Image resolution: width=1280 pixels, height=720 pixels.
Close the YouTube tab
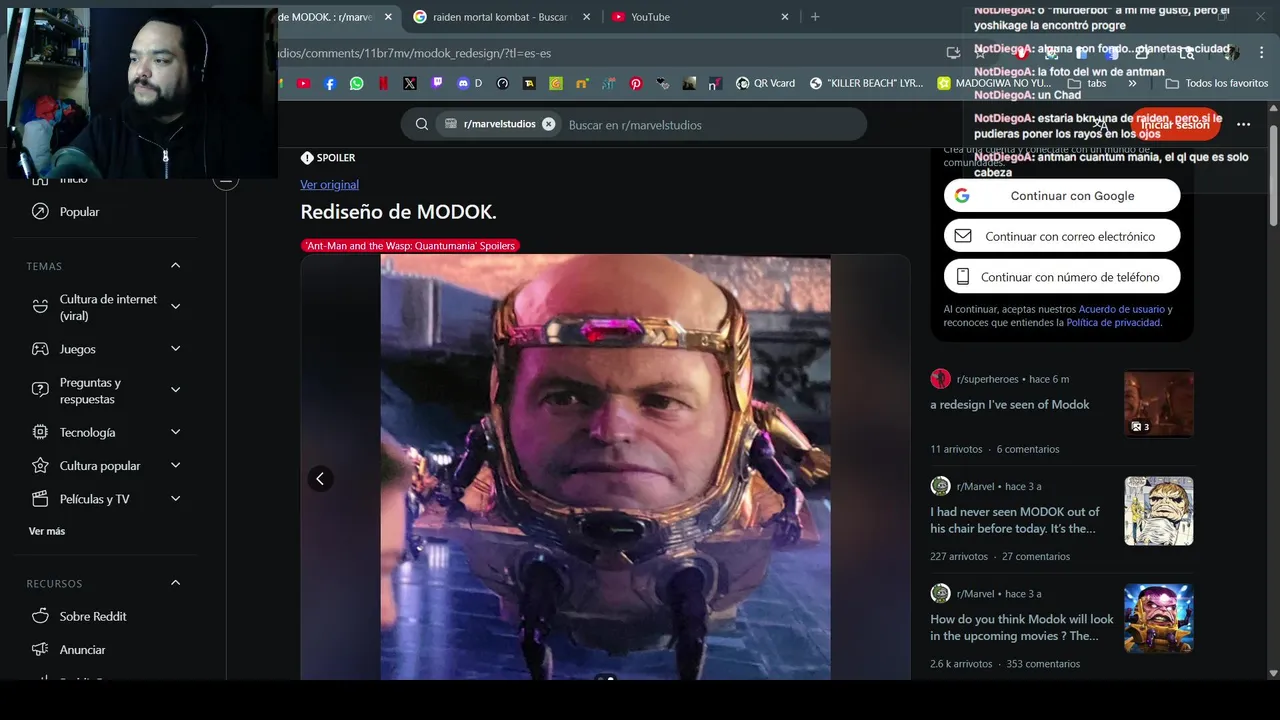tap(785, 17)
